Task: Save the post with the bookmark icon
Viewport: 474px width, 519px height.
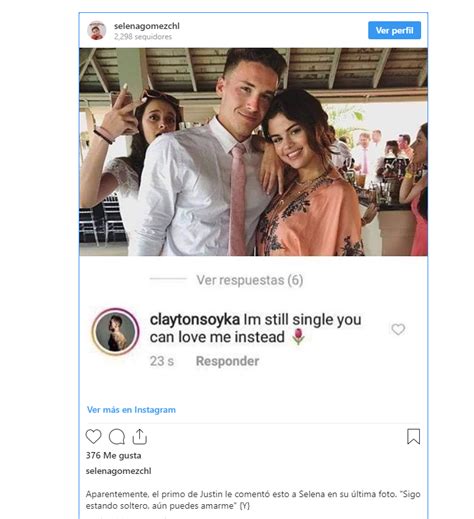Action: (x=413, y=437)
